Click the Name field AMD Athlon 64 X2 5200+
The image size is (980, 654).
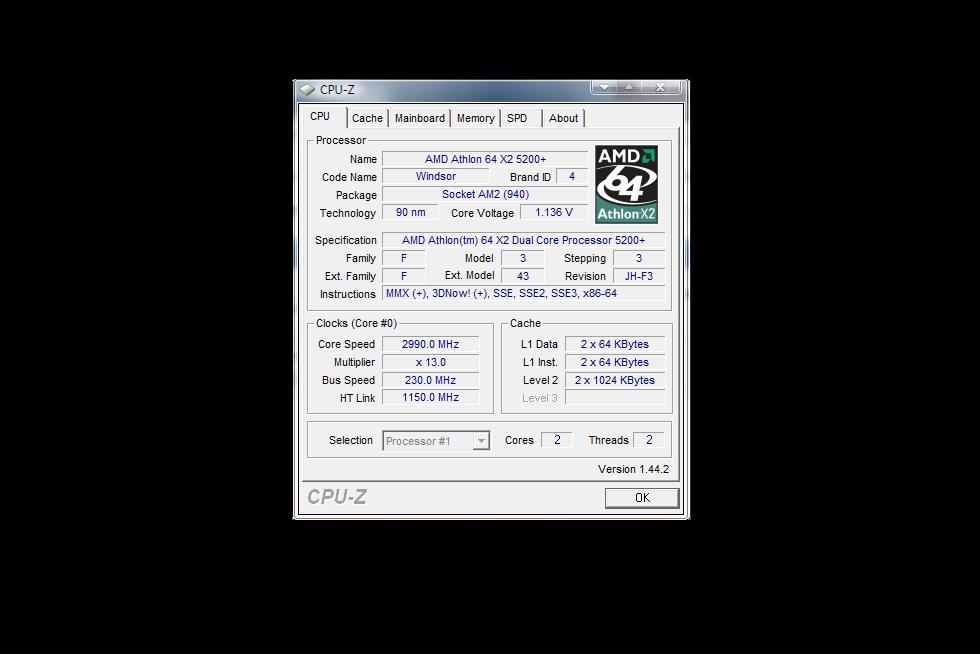click(485, 159)
